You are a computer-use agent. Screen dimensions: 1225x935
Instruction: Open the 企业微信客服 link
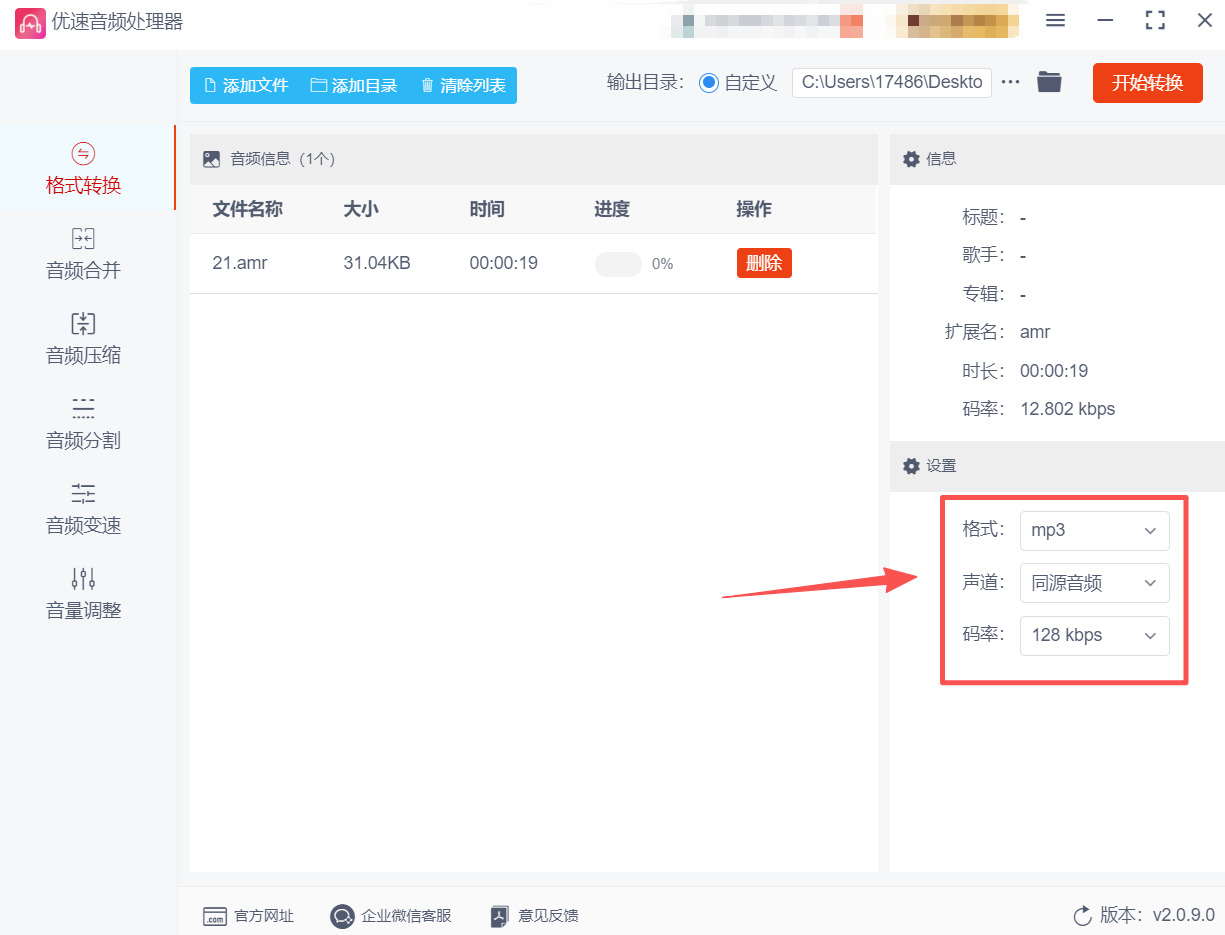tap(391, 916)
